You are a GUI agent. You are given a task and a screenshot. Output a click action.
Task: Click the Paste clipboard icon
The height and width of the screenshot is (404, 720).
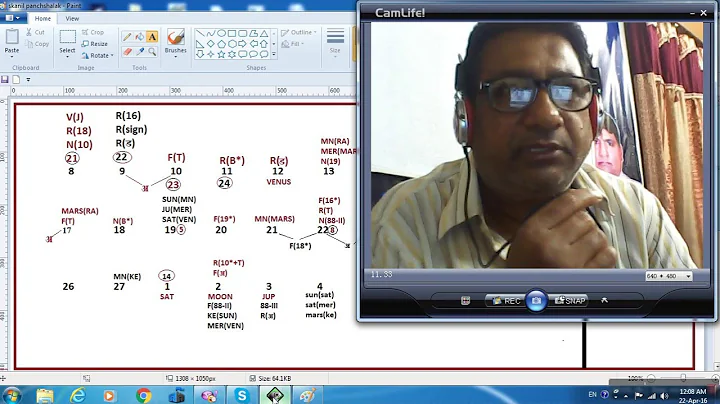12,36
